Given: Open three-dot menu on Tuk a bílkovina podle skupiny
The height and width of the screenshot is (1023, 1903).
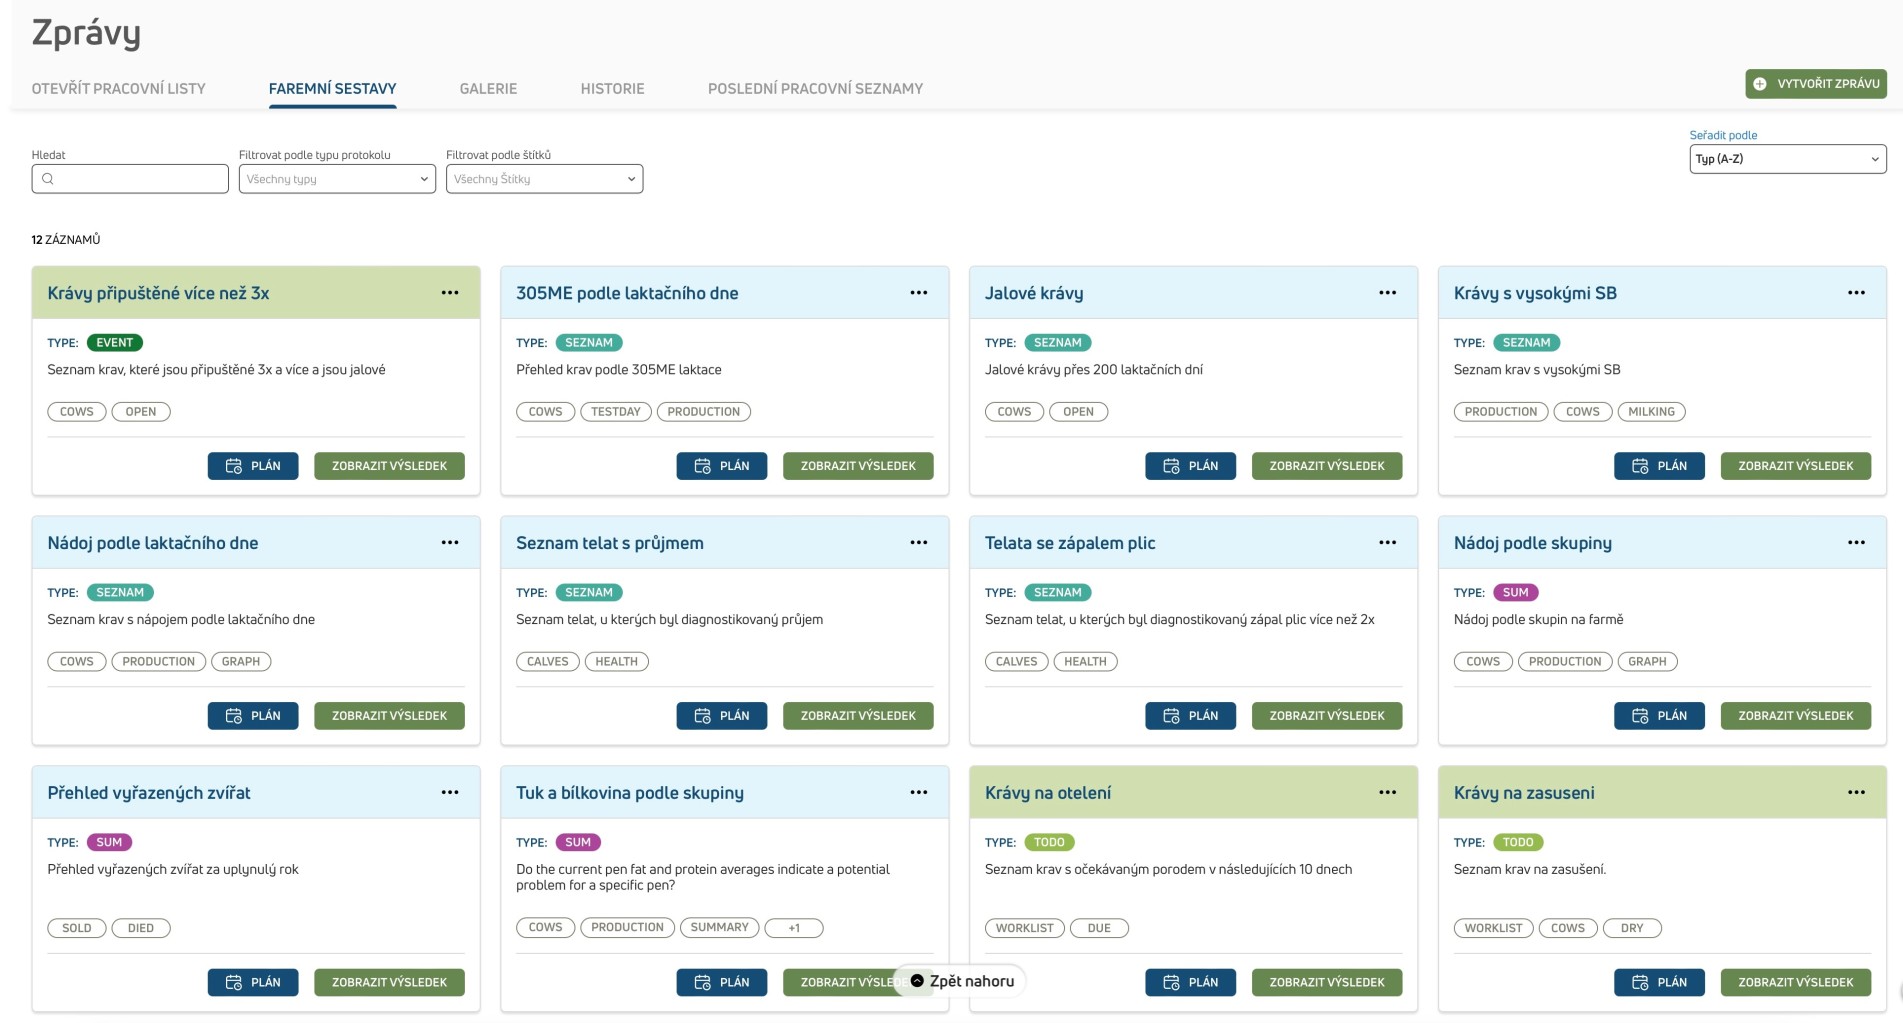Looking at the screenshot, I should [919, 793].
